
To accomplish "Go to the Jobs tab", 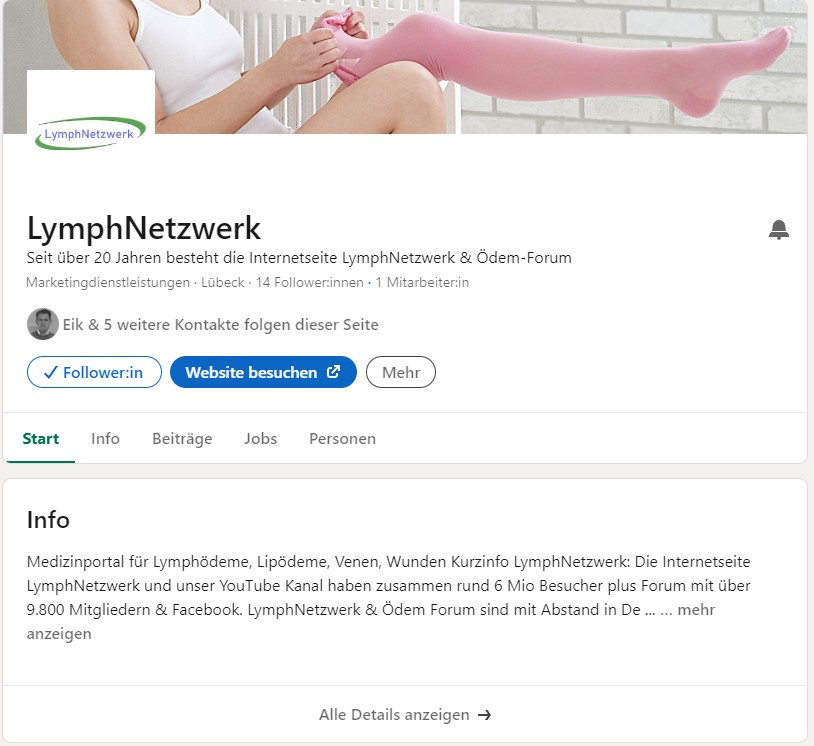I will tap(261, 439).
